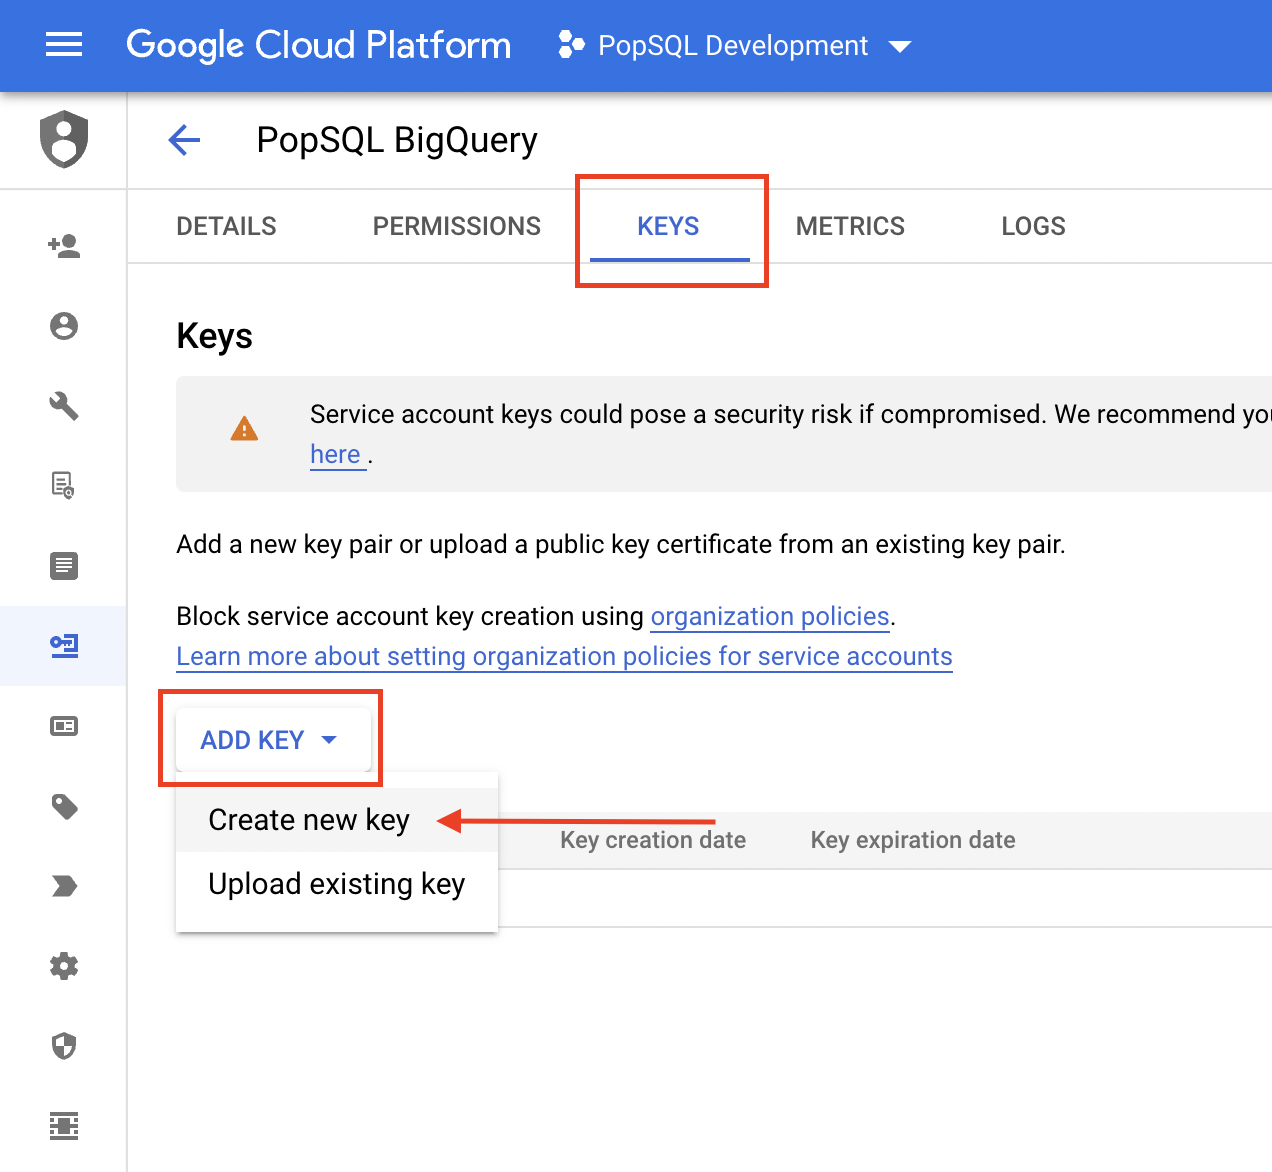Click the account circle sidebar icon
This screenshot has width=1272, height=1172.
pos(64,326)
